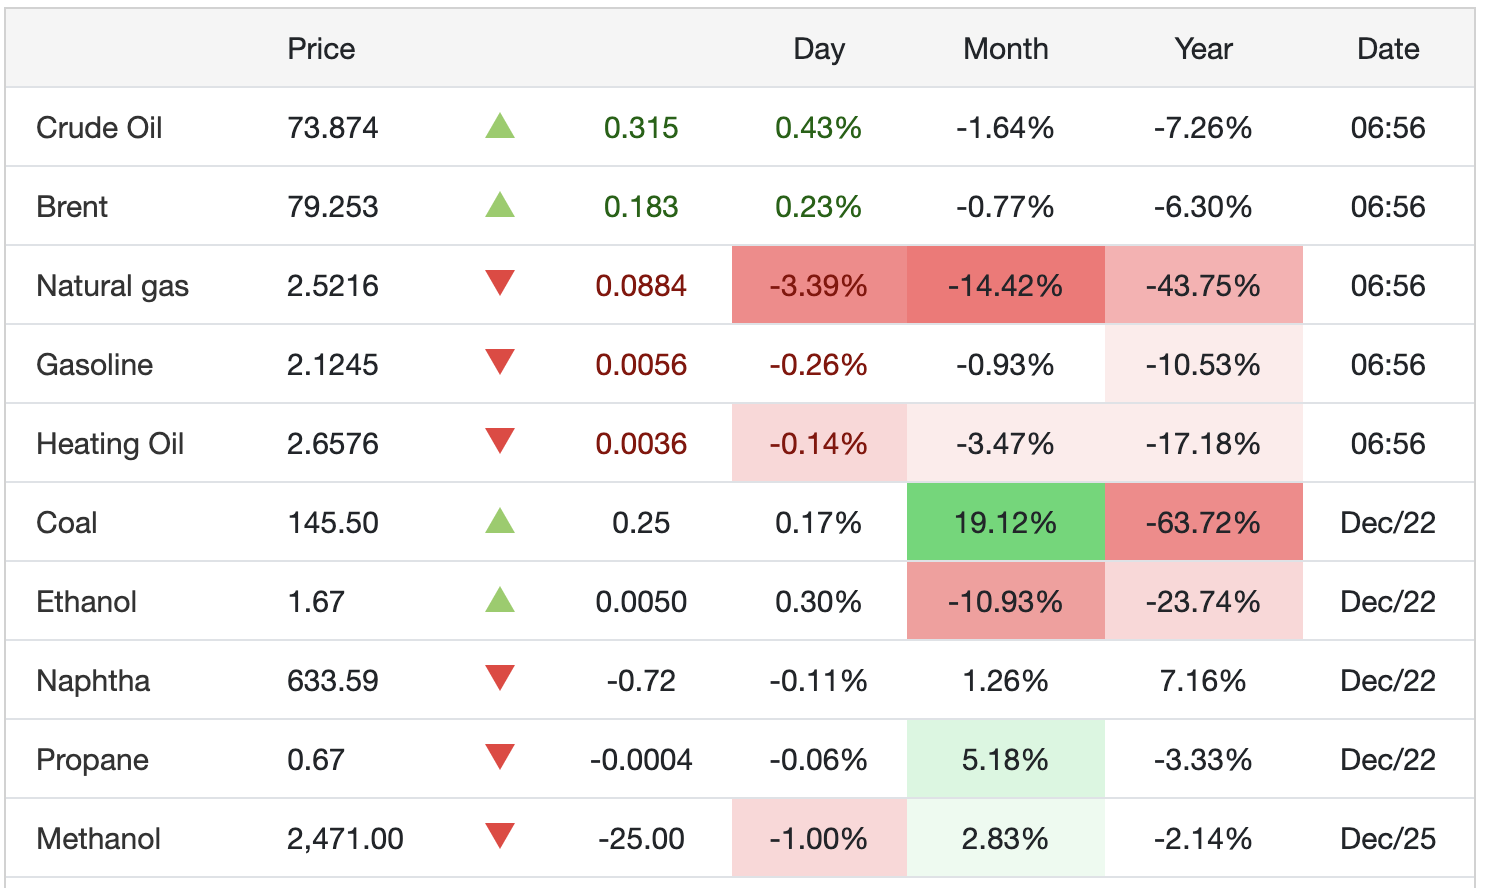Select Brent price 79.253

click(x=333, y=207)
